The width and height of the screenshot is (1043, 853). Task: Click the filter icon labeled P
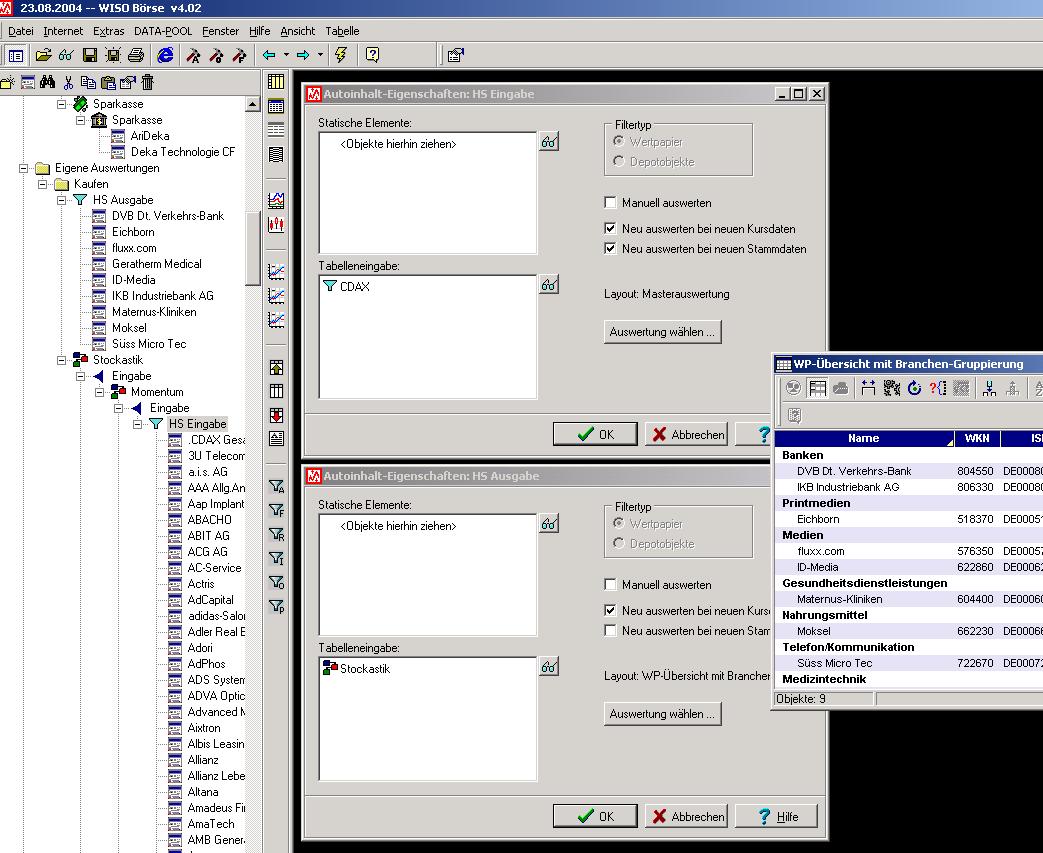pyautogui.click(x=276, y=606)
